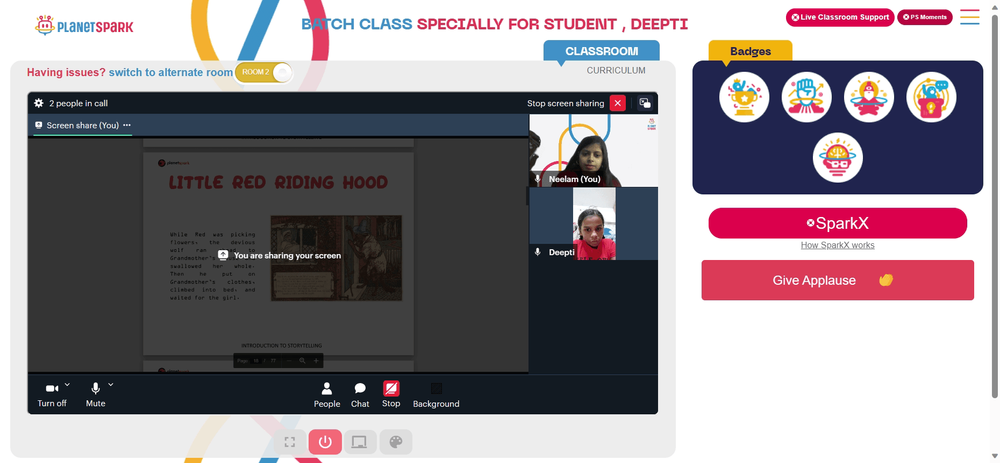
Task: Switch to the CLASSROOM tab
Action: pos(601,51)
